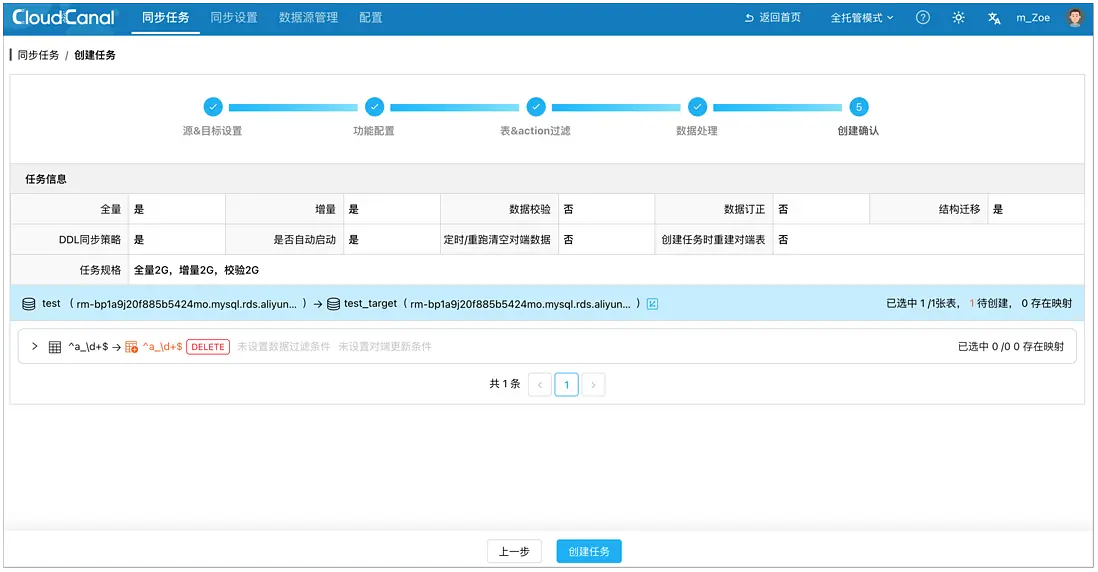
Task: Click the 任务规格 label
Action: tap(100, 270)
